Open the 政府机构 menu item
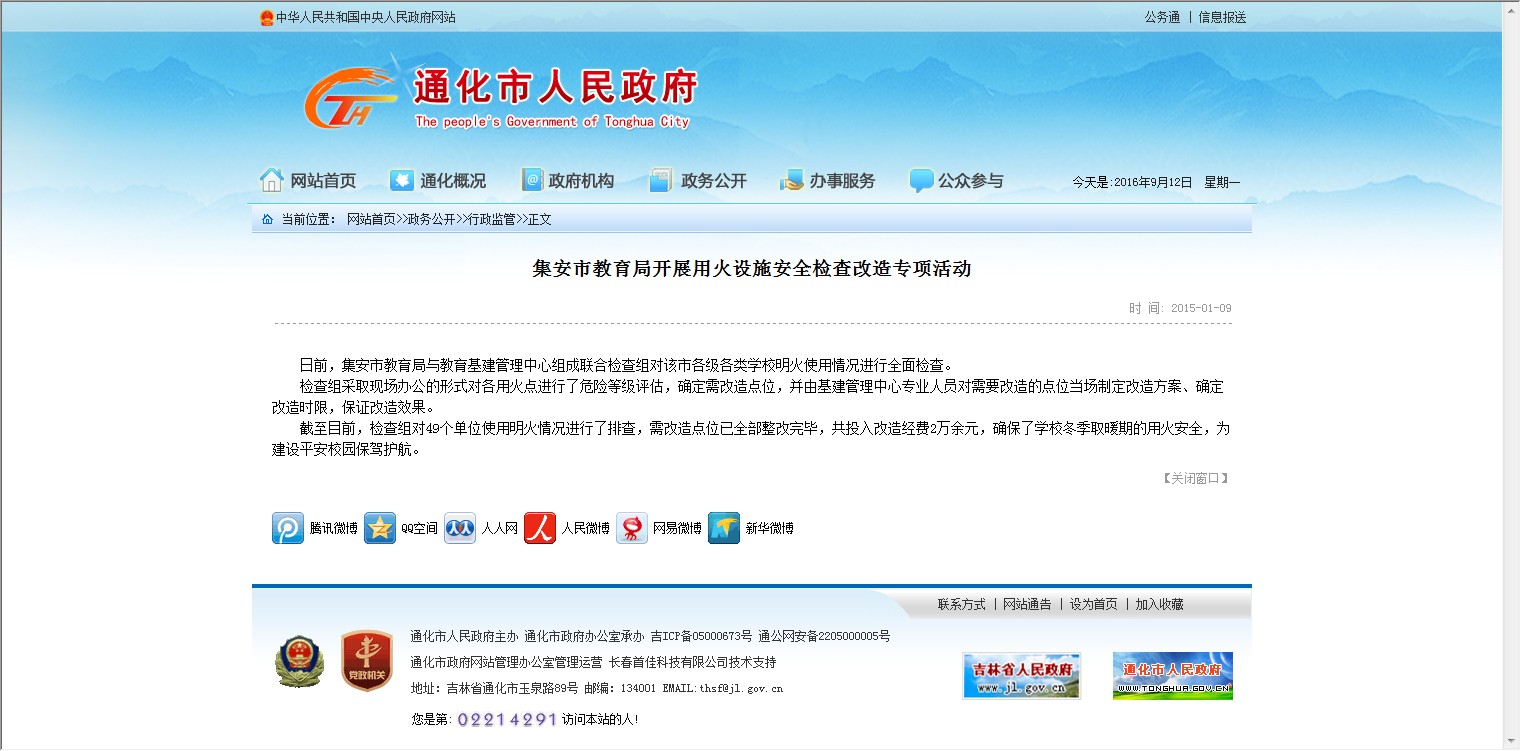This screenshot has width=1521, height=751. [568, 181]
